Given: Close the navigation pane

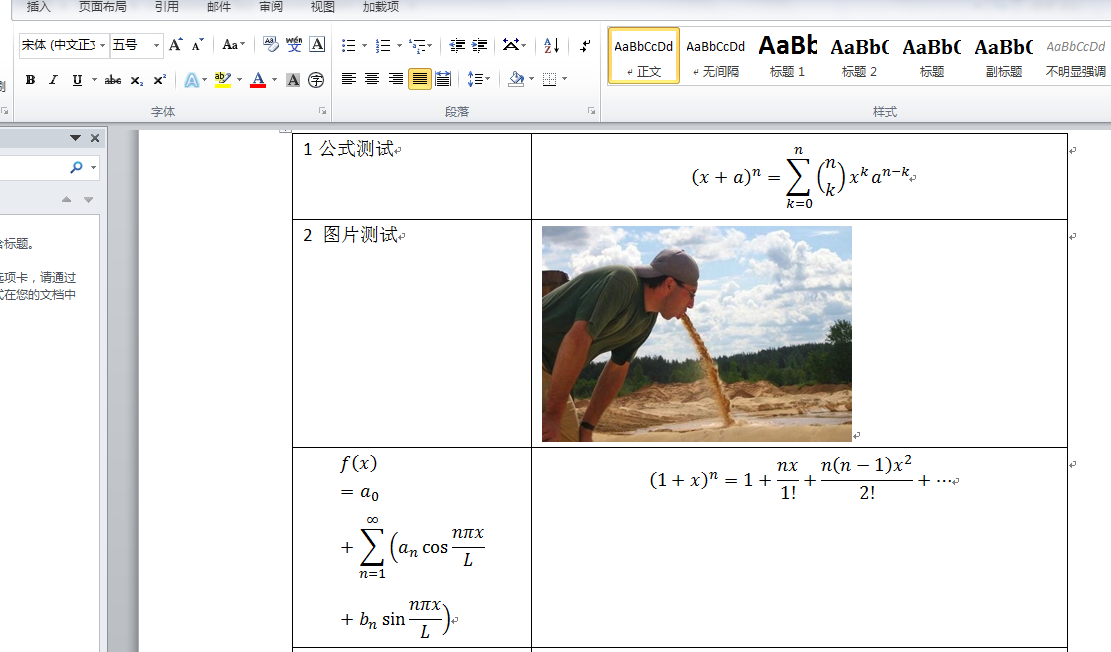Looking at the screenshot, I should (x=95, y=138).
